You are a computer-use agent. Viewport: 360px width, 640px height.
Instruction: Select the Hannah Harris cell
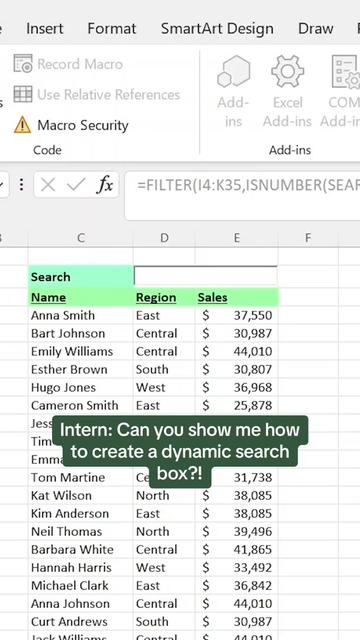(x=81, y=567)
